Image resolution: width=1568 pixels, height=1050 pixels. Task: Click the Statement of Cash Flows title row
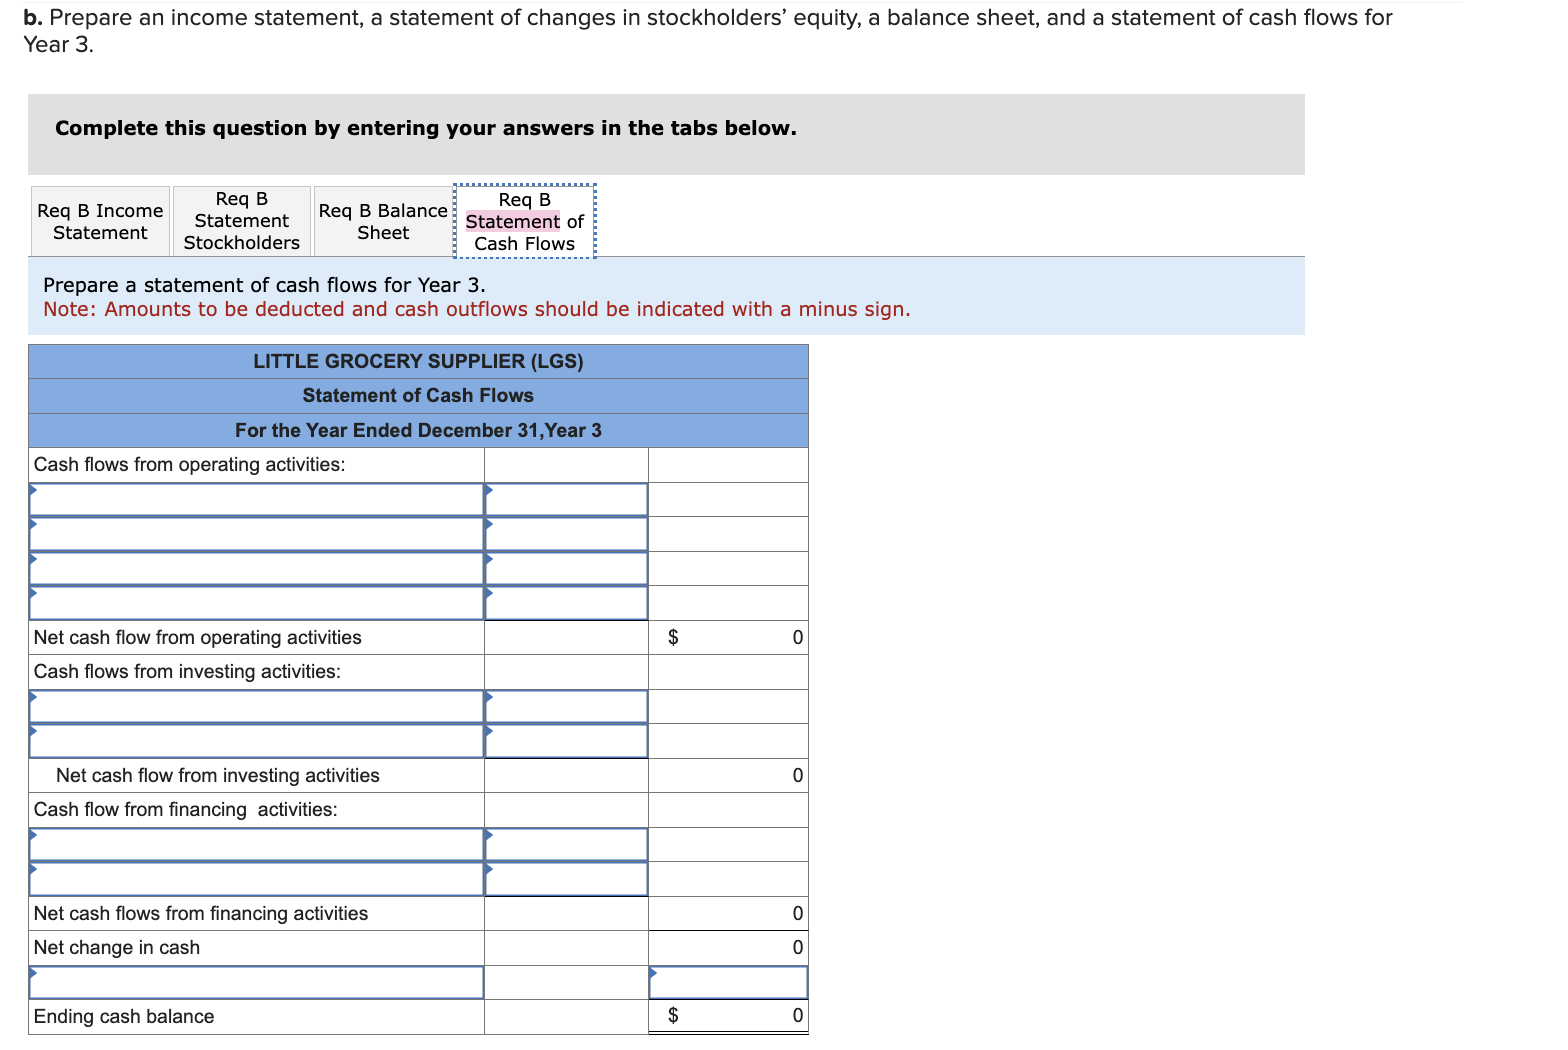click(418, 395)
